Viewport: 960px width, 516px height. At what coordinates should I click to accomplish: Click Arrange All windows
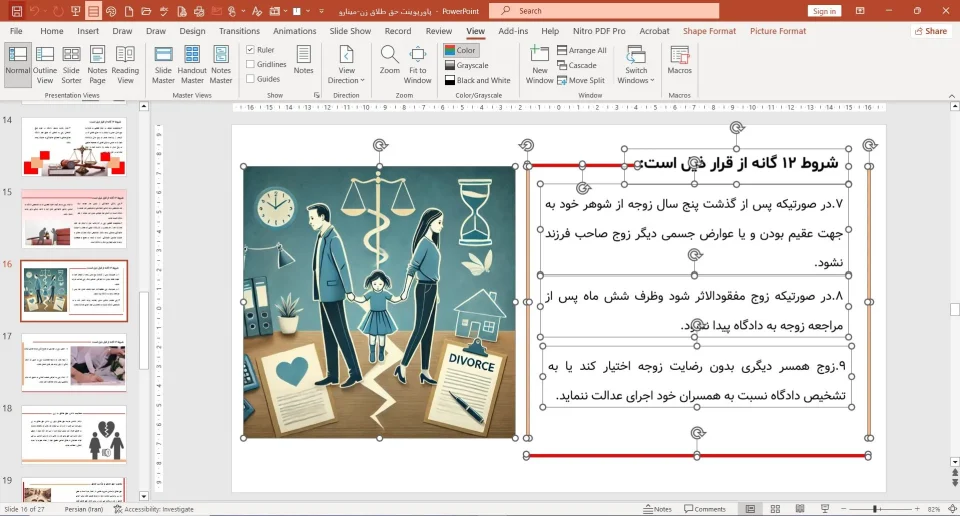click(x=582, y=50)
